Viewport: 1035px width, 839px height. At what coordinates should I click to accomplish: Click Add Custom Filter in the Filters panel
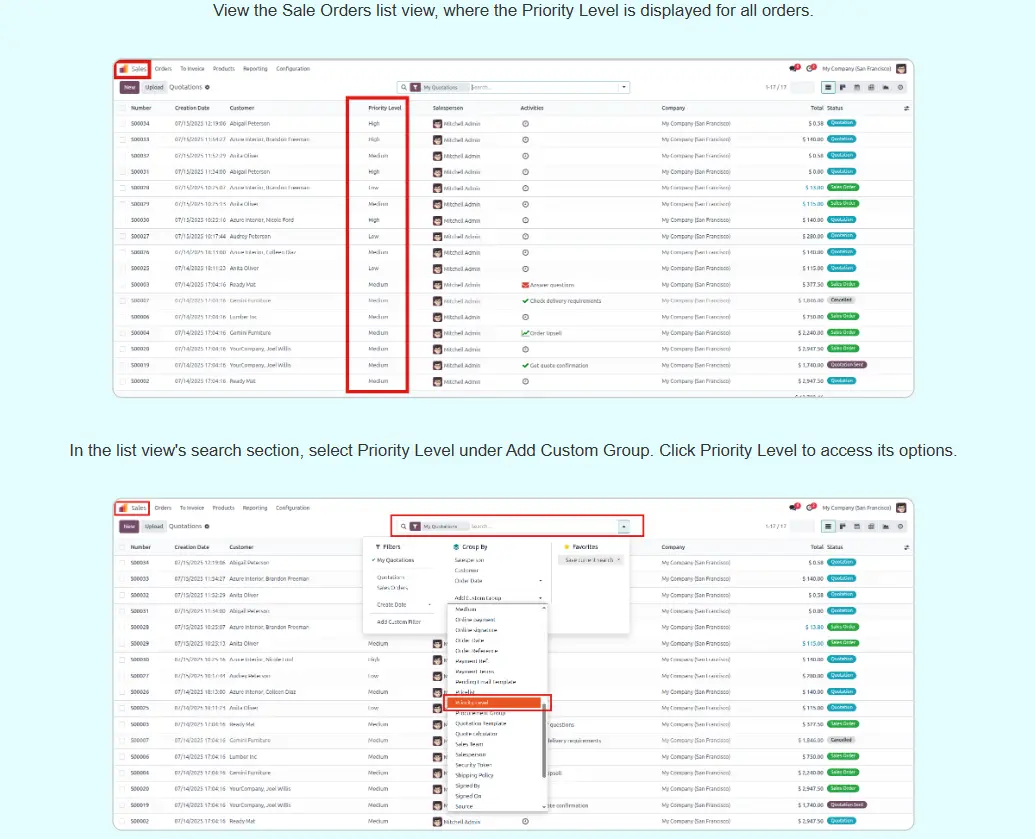398,622
